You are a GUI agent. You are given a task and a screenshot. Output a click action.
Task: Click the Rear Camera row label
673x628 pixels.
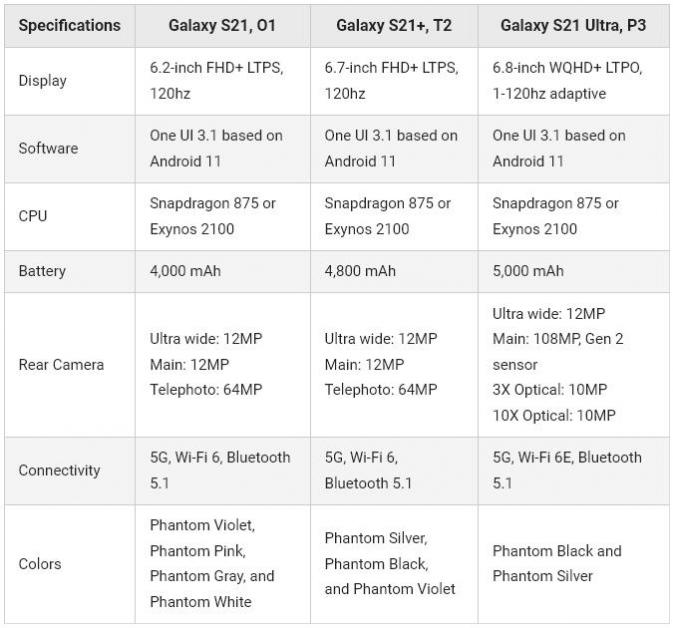tap(61, 365)
